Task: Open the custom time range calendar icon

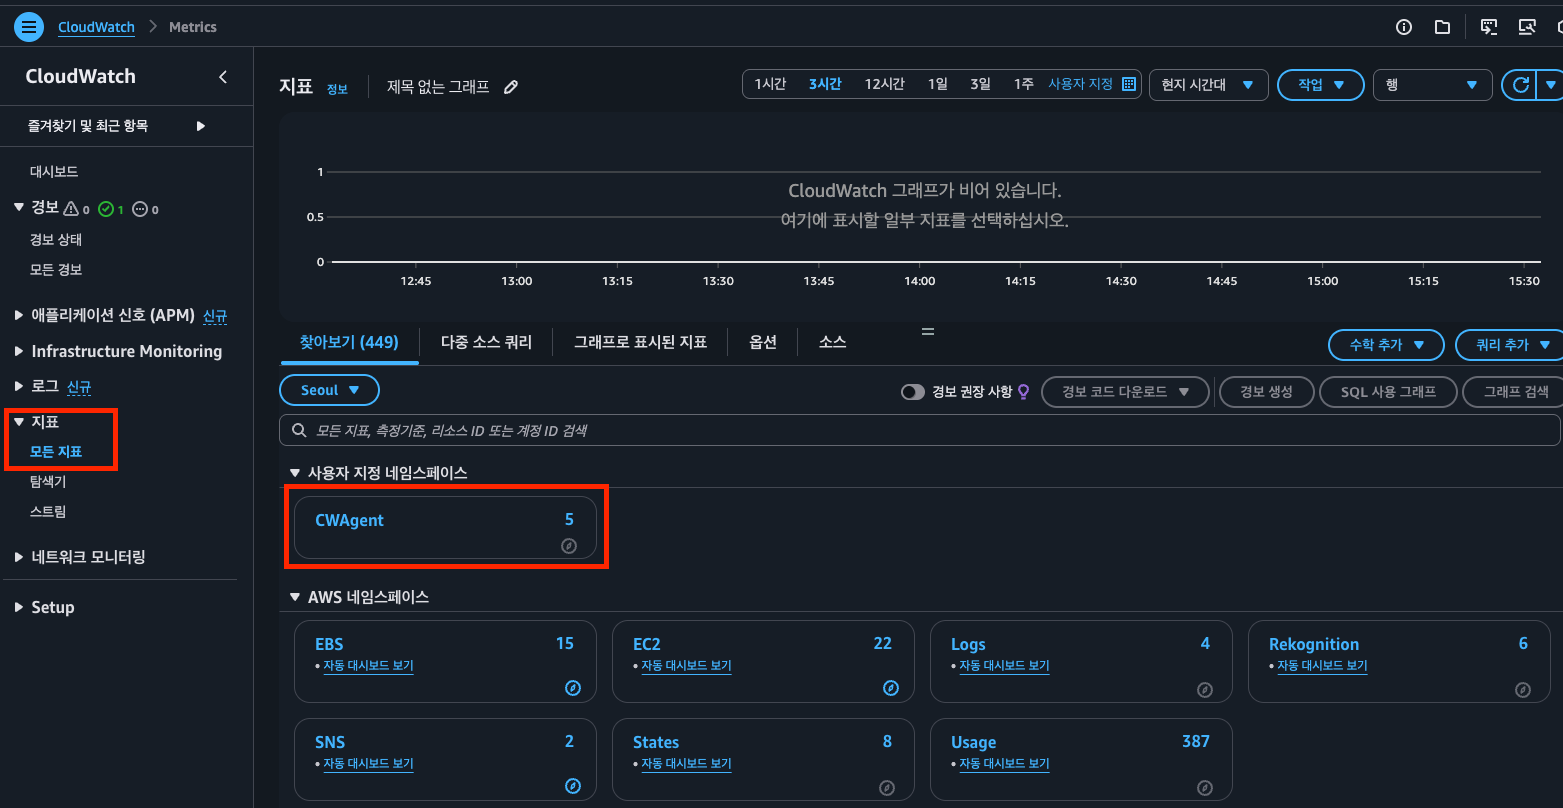Action: tap(1129, 84)
